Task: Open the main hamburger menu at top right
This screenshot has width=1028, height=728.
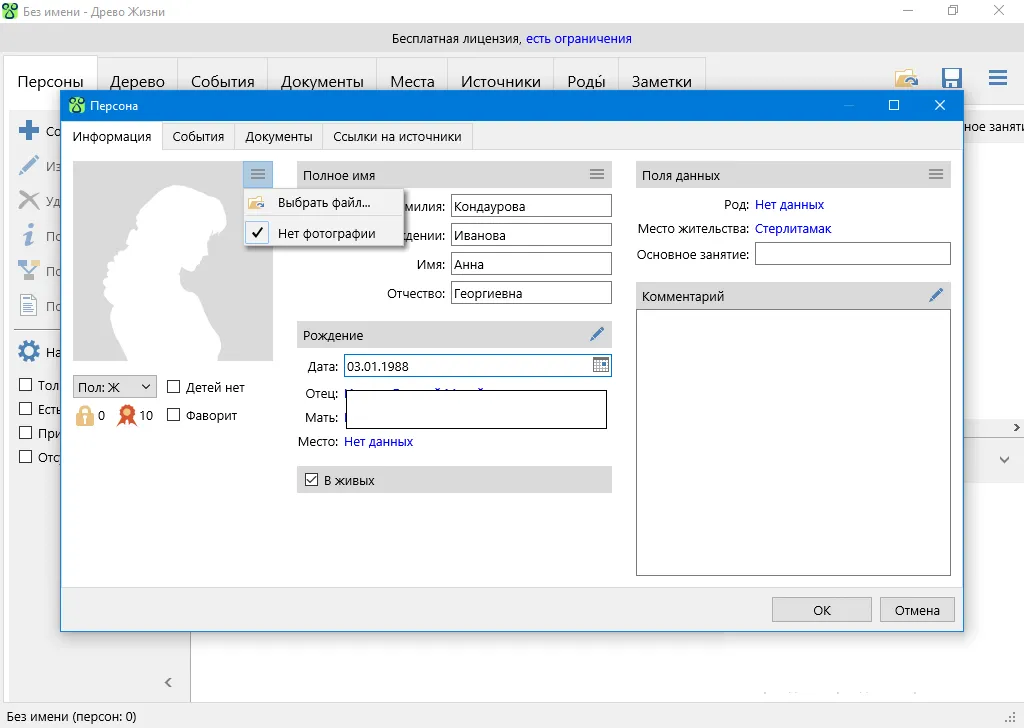Action: pos(997,78)
